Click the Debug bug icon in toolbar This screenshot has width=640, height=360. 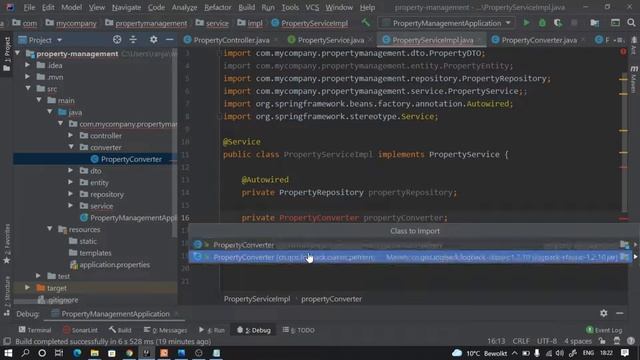(x=542, y=23)
